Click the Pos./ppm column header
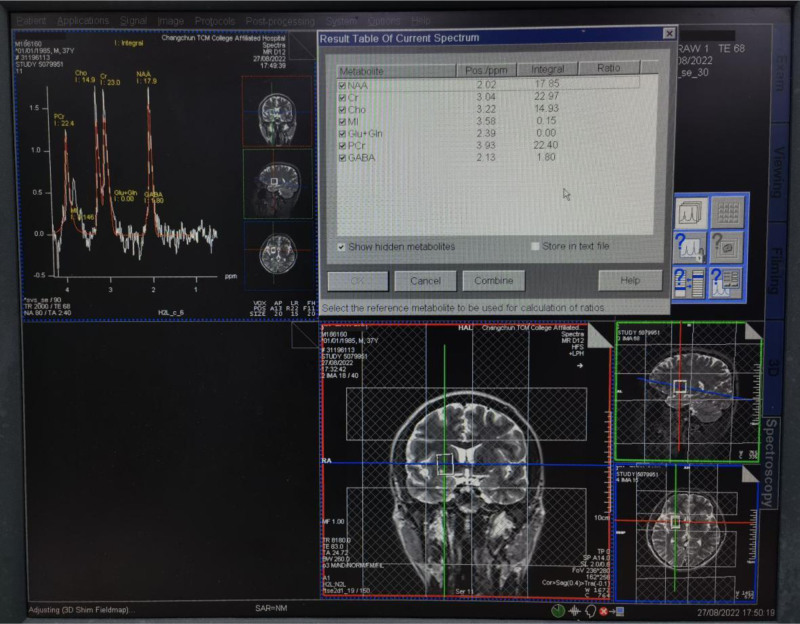800x624 pixels. coord(486,70)
